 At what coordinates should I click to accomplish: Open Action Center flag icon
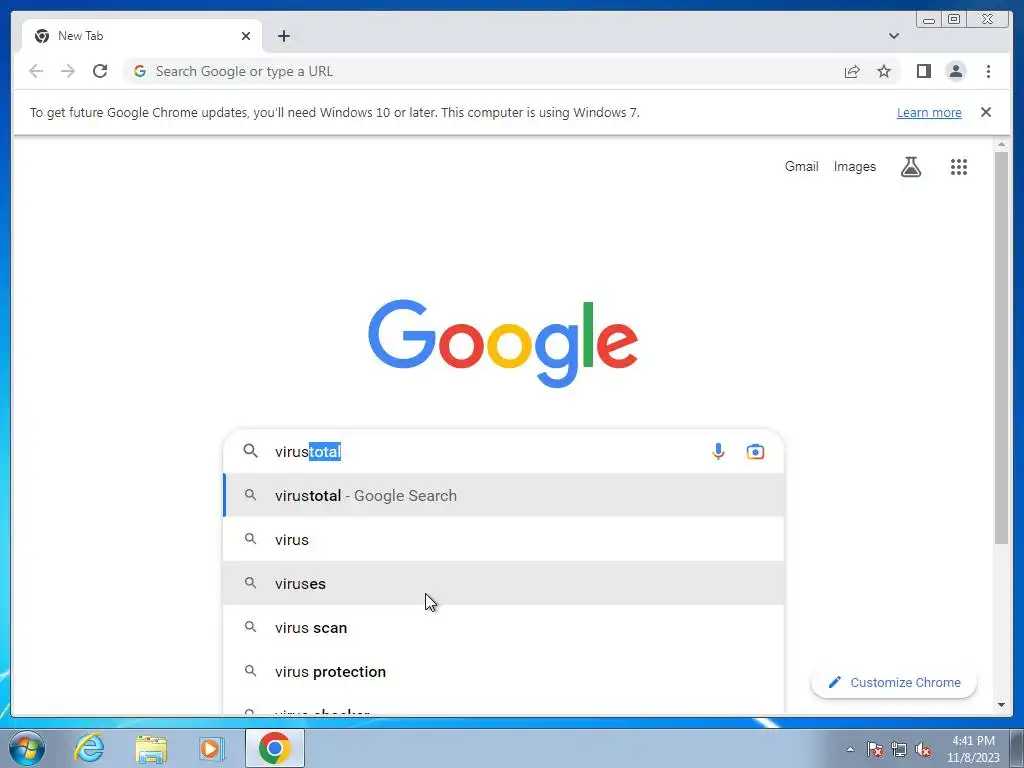coord(875,749)
